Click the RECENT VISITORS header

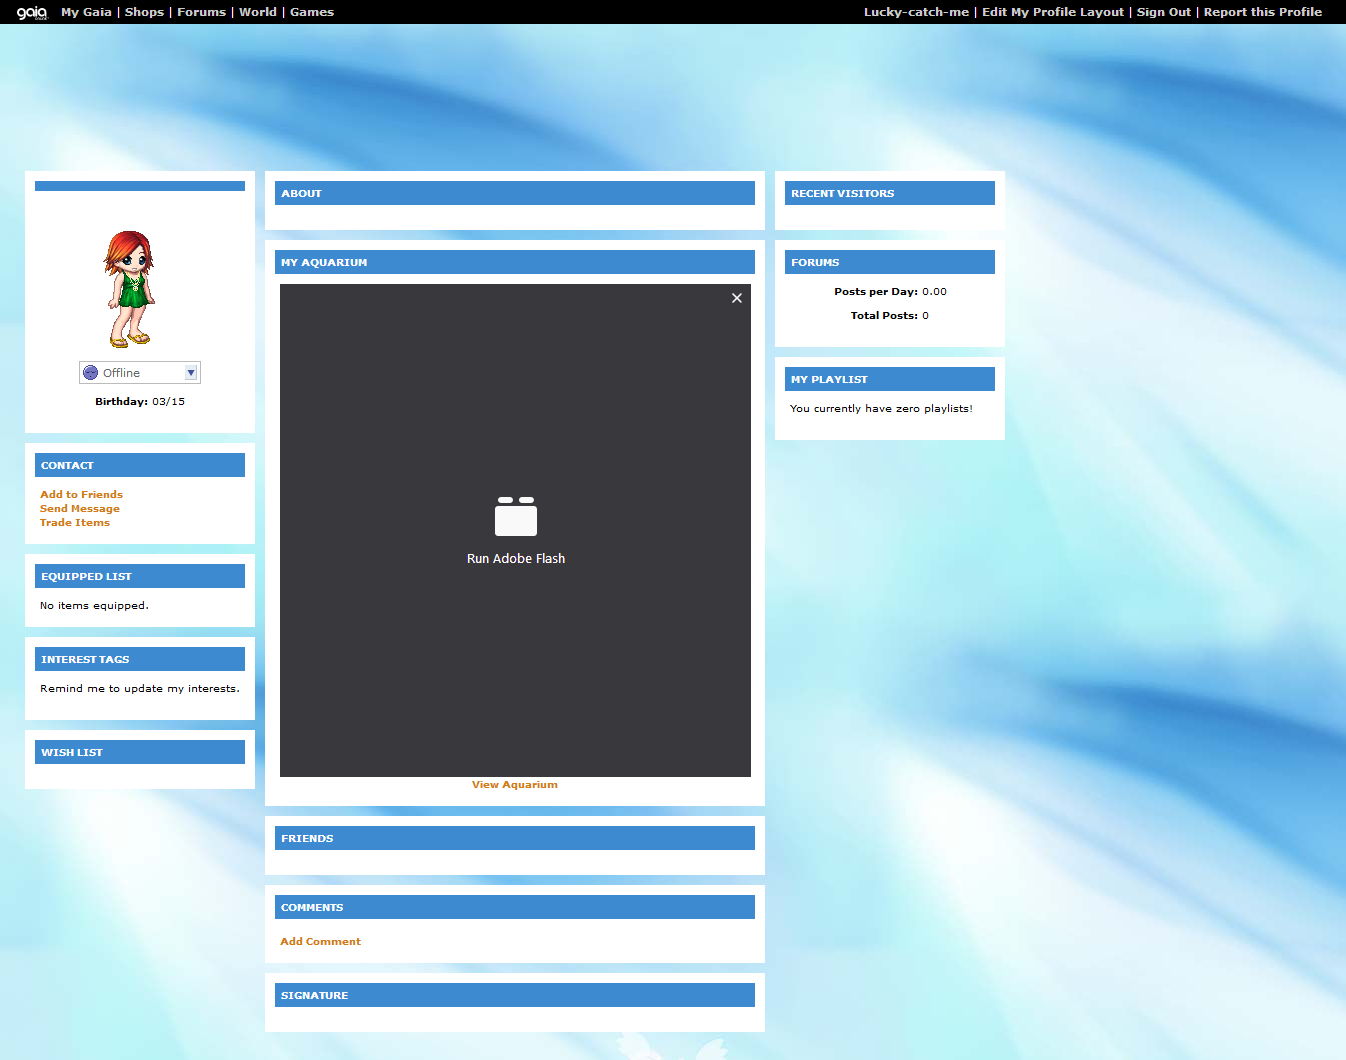click(890, 193)
